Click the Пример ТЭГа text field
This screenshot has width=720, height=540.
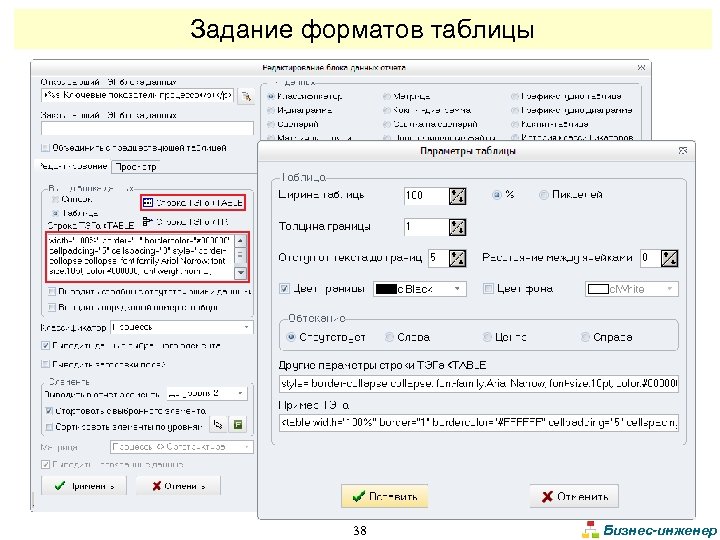tap(479, 422)
